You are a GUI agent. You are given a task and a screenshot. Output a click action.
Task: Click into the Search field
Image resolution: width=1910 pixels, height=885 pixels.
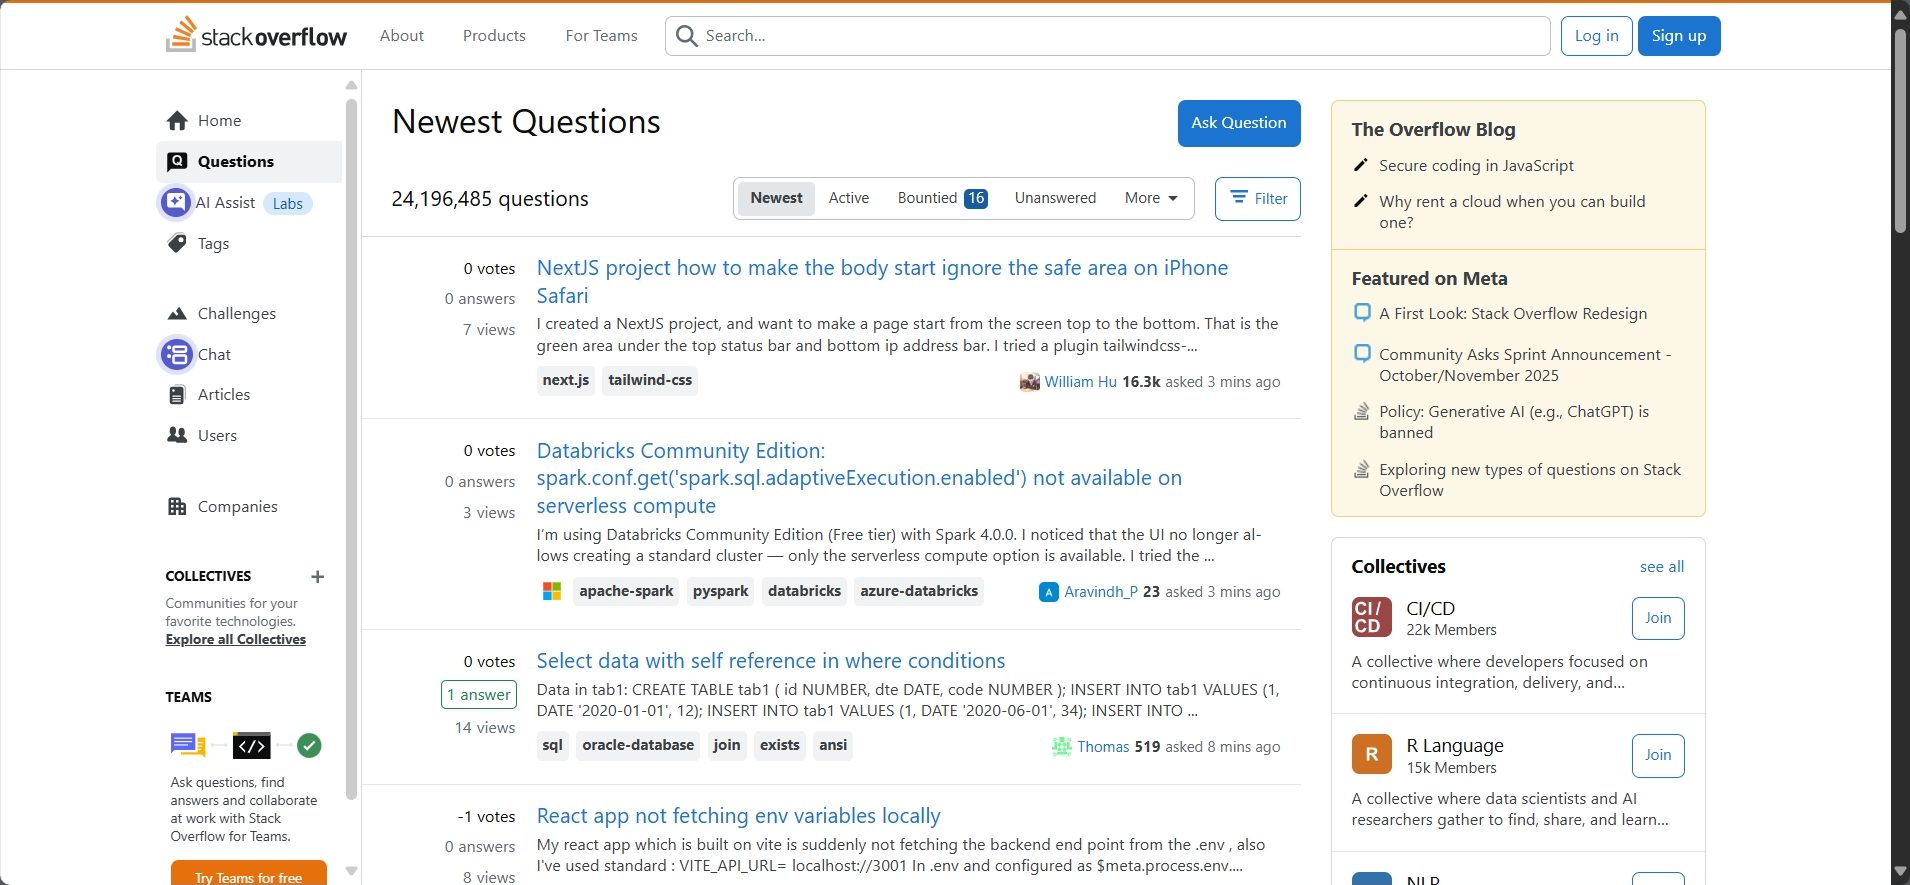1120,36
